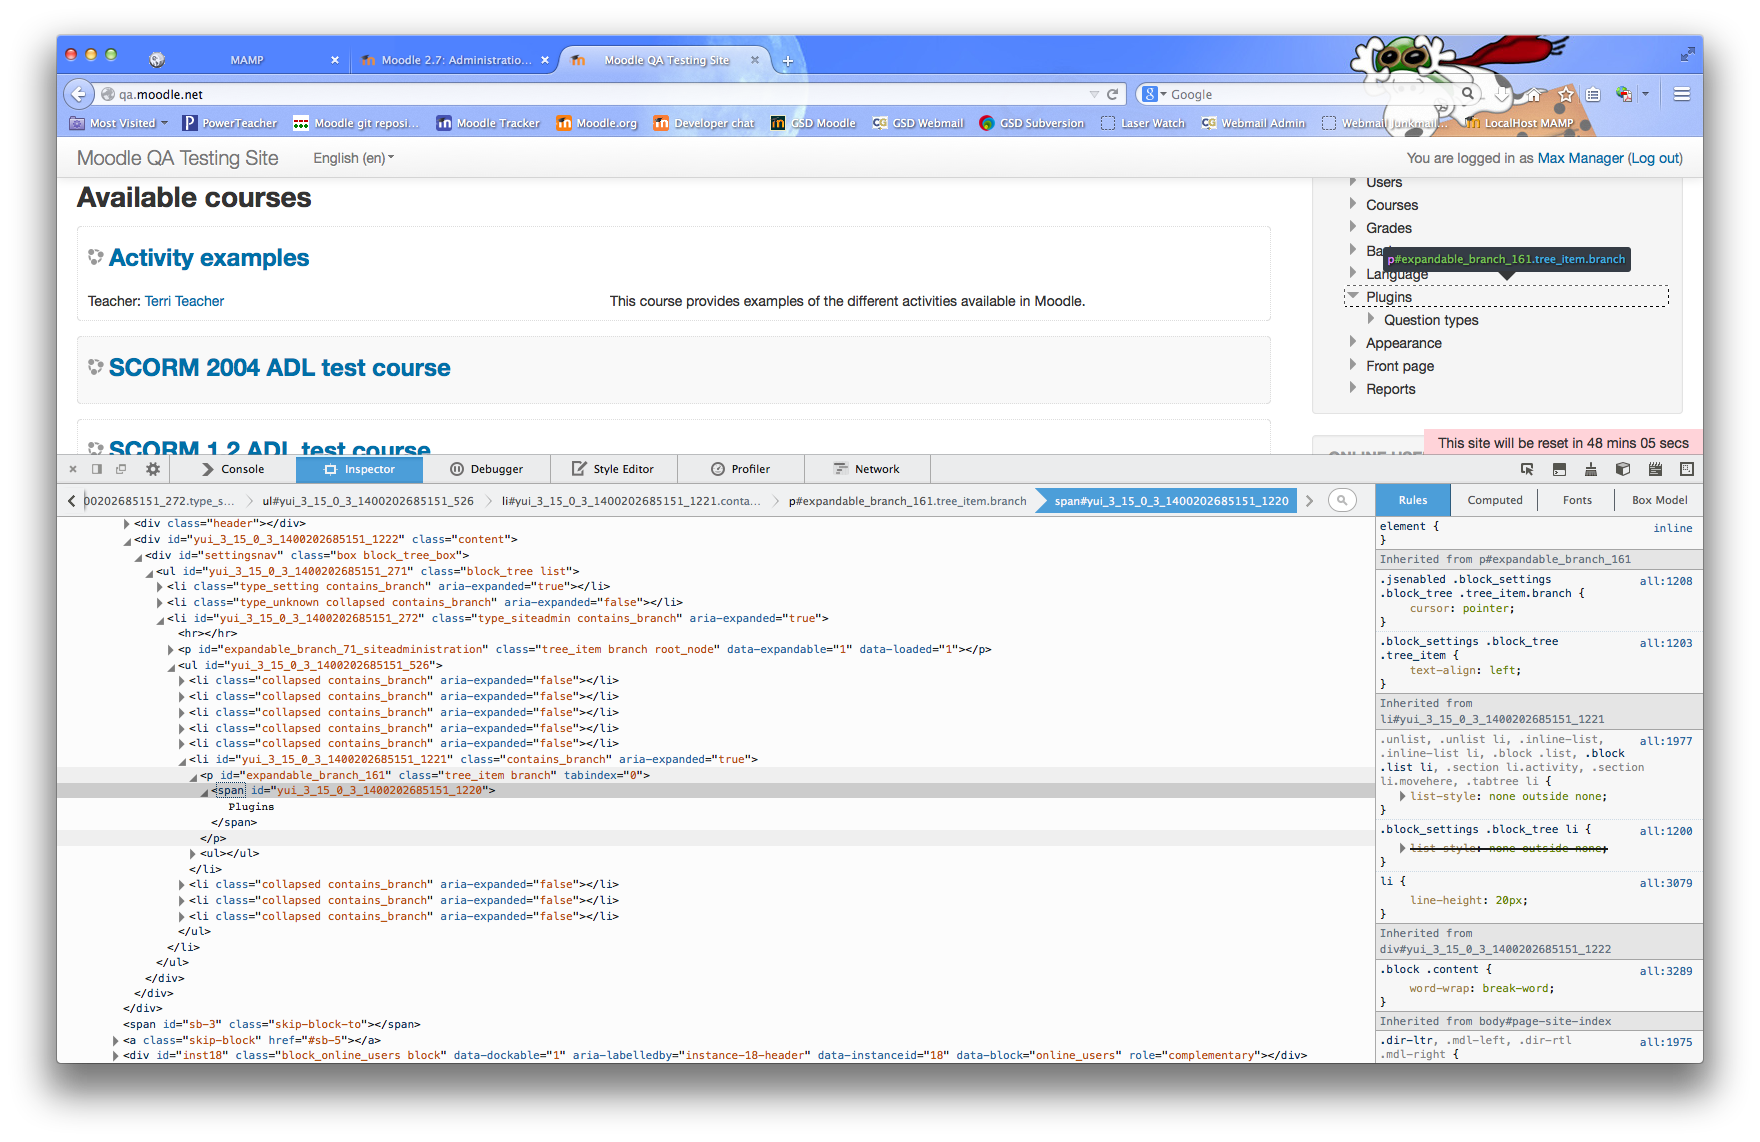Click the Max Manager profile link
Image resolution: width=1760 pixels, height=1142 pixels.
coord(1580,158)
